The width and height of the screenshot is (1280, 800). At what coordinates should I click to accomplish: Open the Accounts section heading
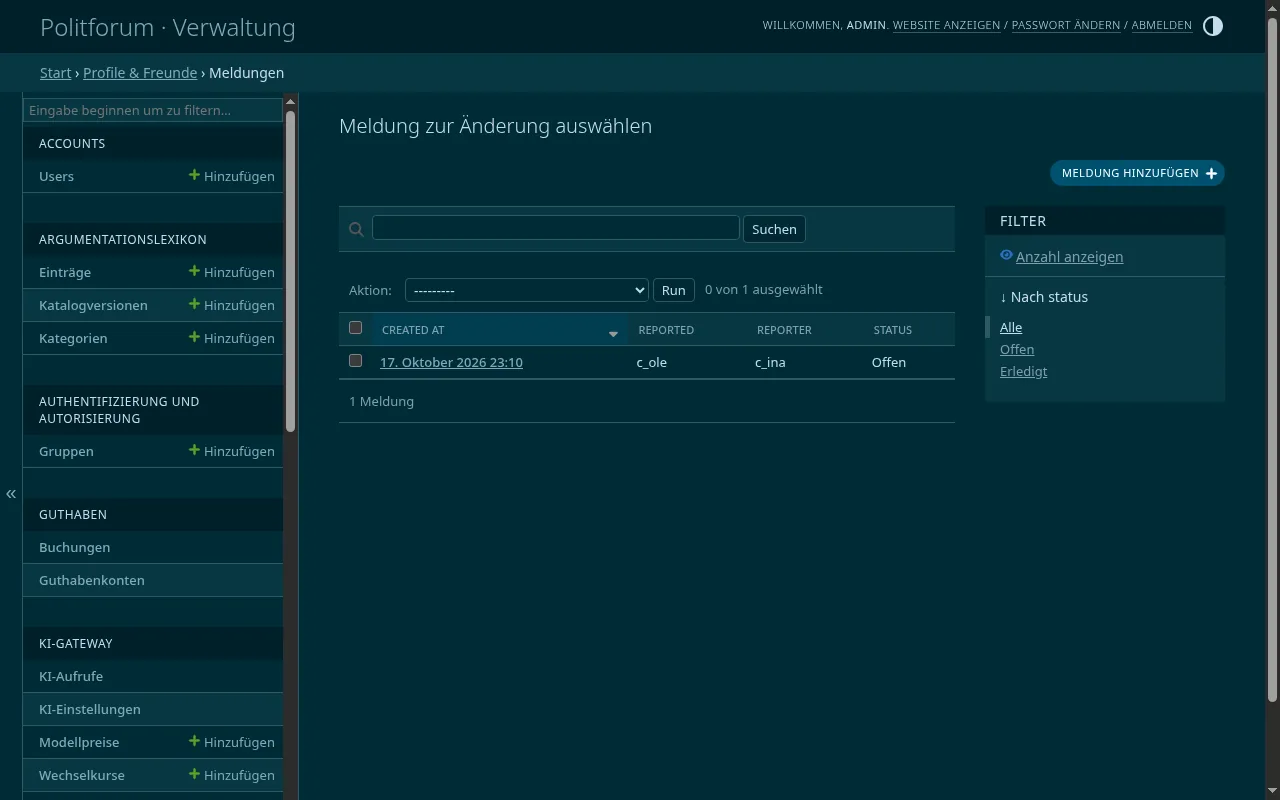[72, 143]
